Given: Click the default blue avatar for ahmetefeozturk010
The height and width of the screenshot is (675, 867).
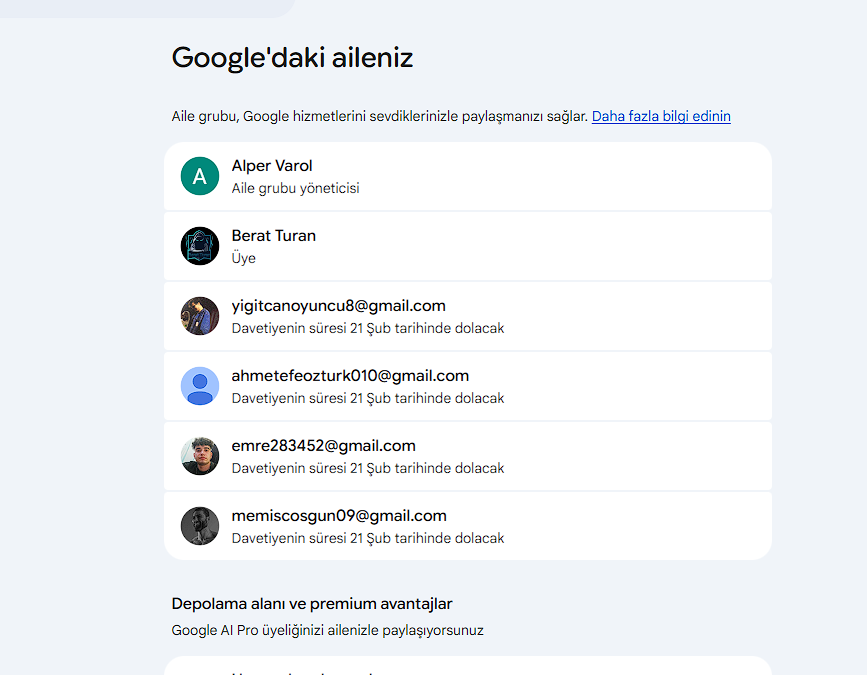Looking at the screenshot, I should pos(200,386).
